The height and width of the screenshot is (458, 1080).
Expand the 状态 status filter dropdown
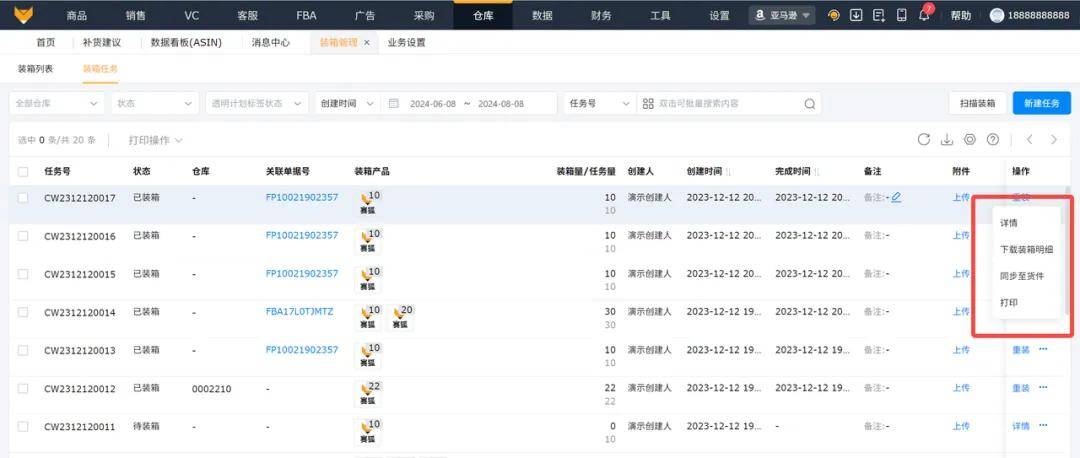155,103
